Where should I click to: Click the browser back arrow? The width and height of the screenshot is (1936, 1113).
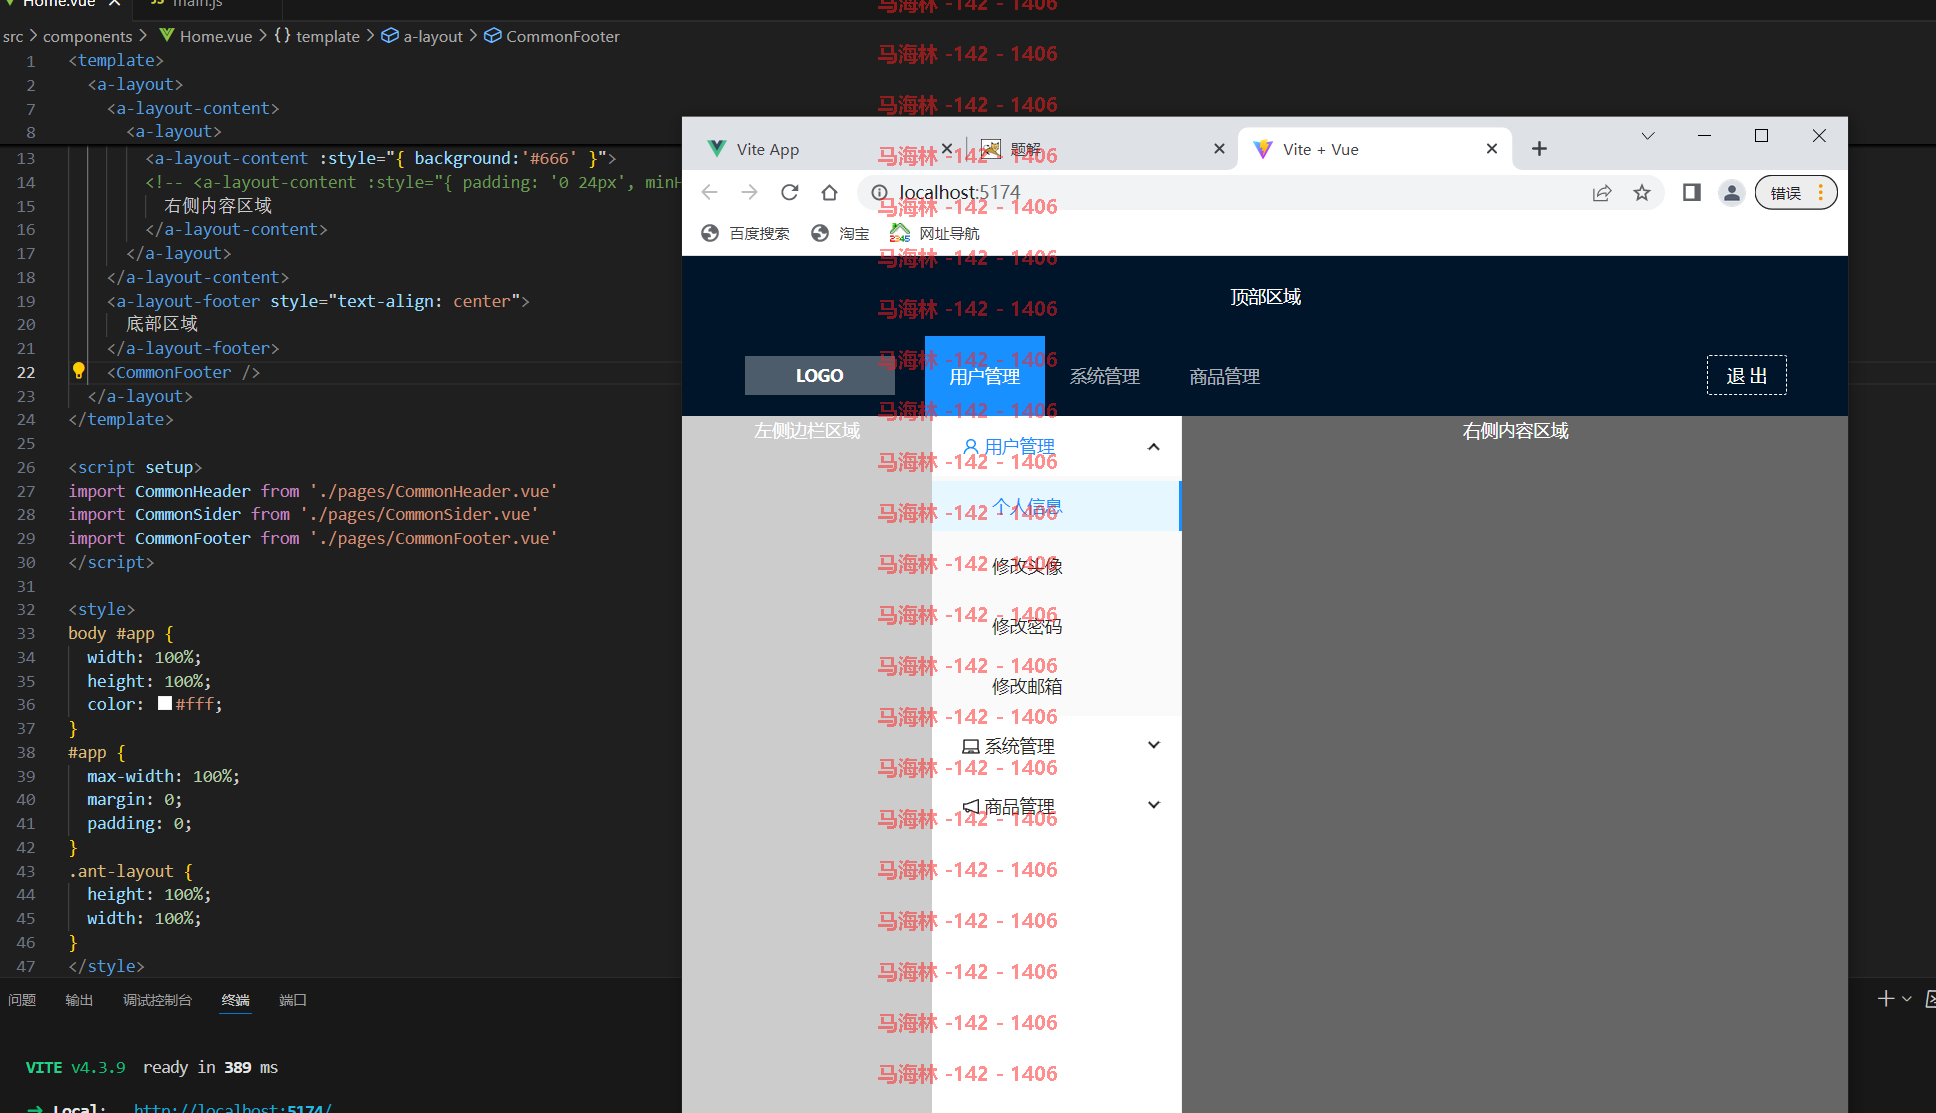710,192
